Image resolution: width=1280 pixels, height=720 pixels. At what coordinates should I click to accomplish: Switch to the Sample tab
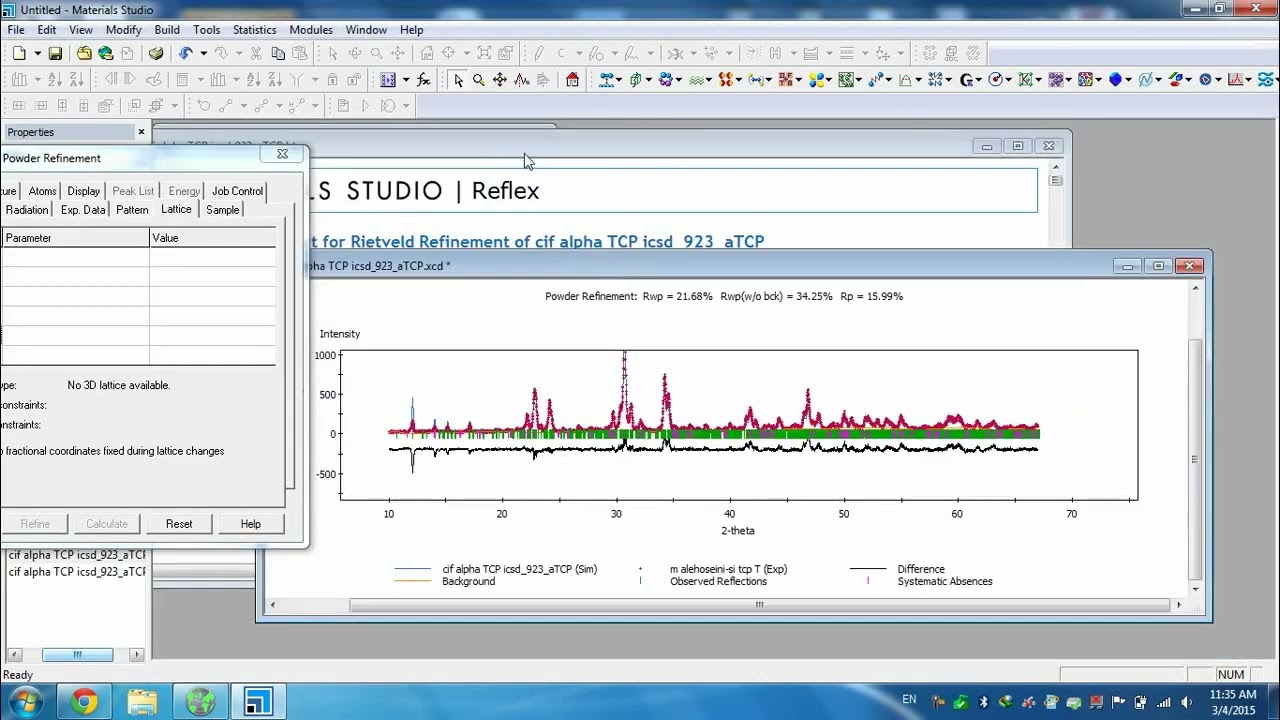[222, 210]
